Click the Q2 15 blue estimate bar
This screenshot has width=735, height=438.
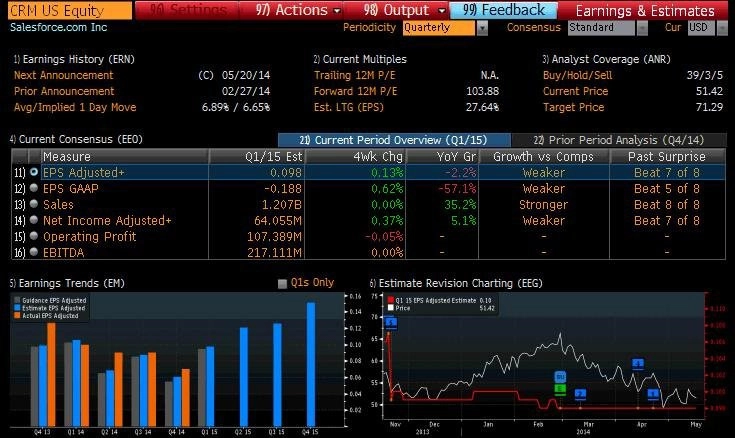[x=244, y=377]
